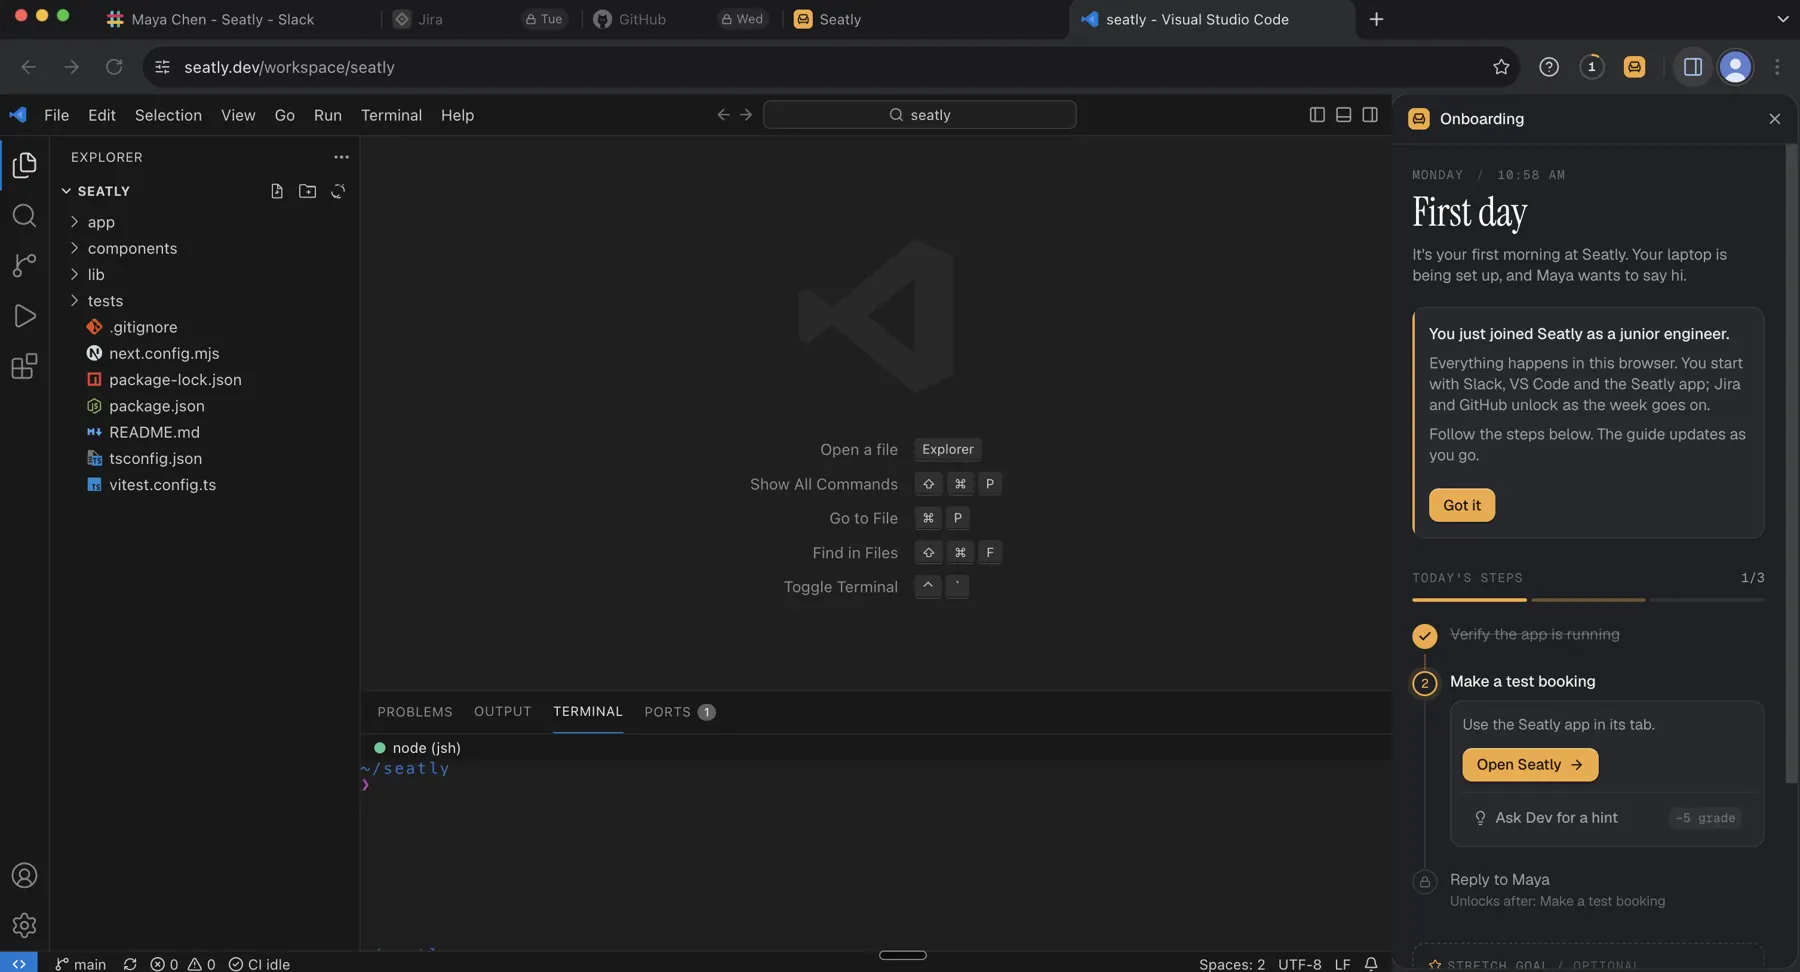Switch to the OUTPUT panel tab
The height and width of the screenshot is (972, 1800).
[502, 712]
